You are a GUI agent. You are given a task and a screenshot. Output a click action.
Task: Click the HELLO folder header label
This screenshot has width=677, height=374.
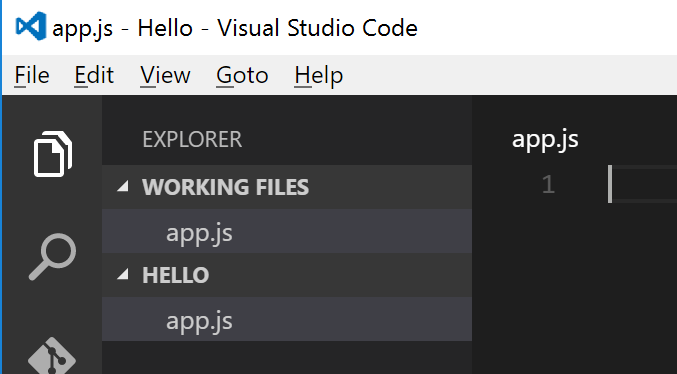click(x=175, y=275)
